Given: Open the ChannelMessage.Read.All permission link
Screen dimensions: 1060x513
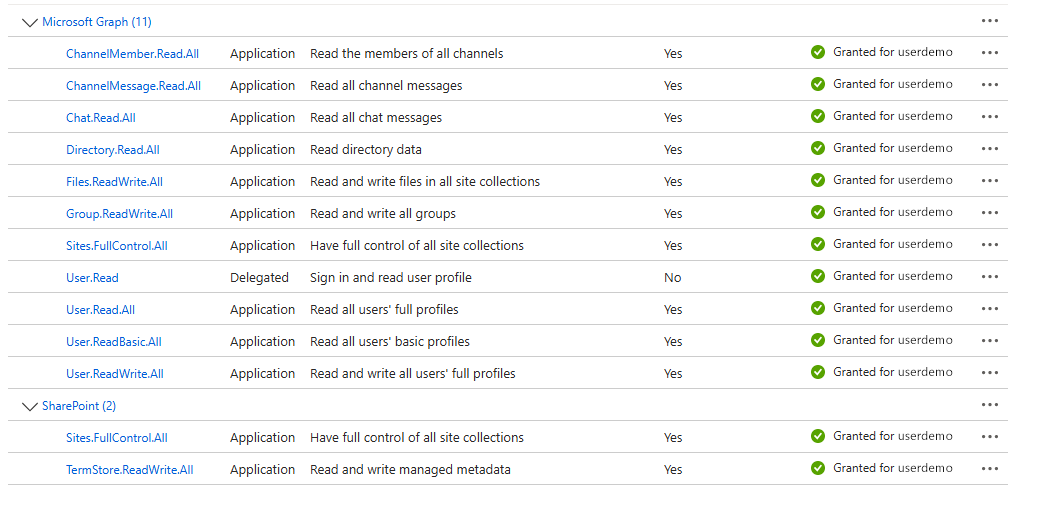Looking at the screenshot, I should [133, 86].
